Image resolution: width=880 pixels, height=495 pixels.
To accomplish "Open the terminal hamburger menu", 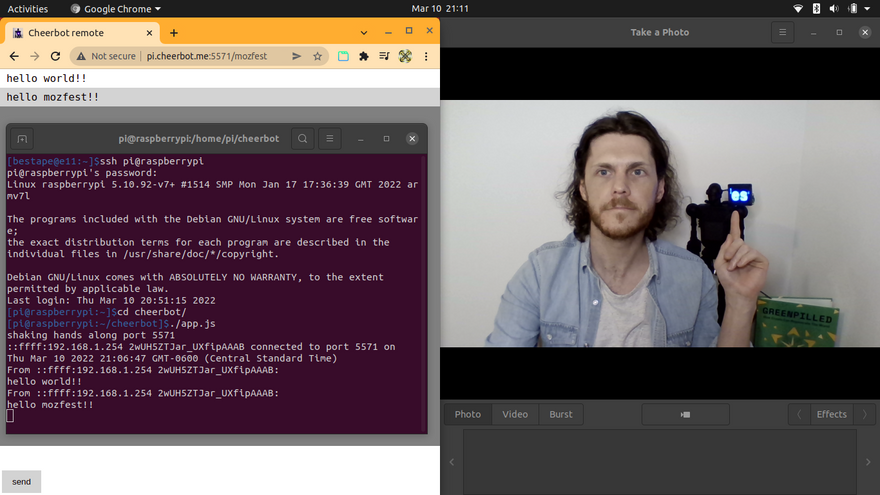I will (330, 138).
